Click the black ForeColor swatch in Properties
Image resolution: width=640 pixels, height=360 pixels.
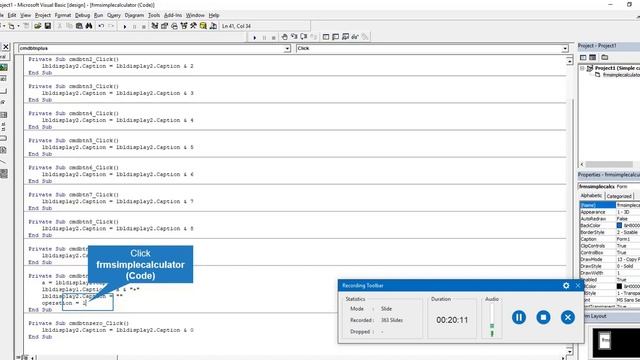(619, 287)
